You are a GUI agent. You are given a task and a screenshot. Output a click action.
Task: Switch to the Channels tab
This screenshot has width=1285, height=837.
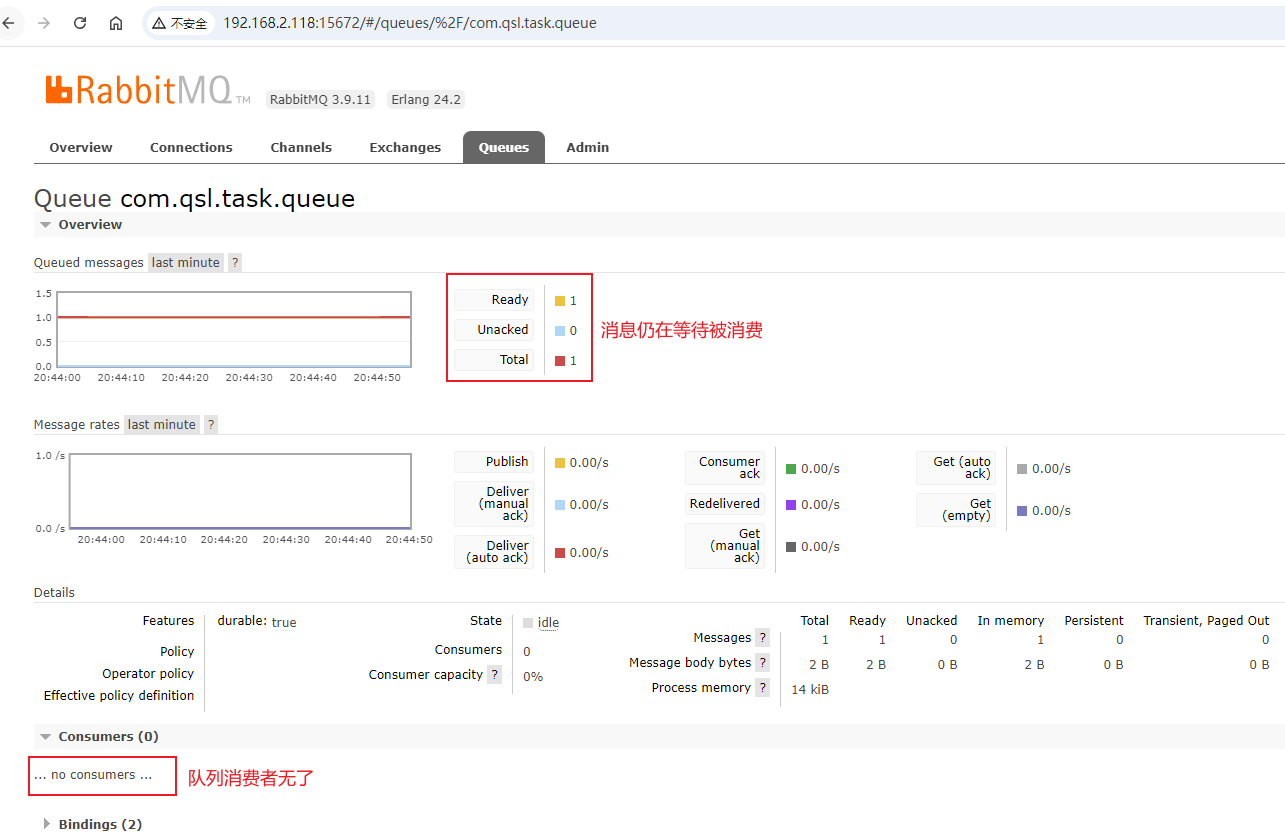(301, 147)
